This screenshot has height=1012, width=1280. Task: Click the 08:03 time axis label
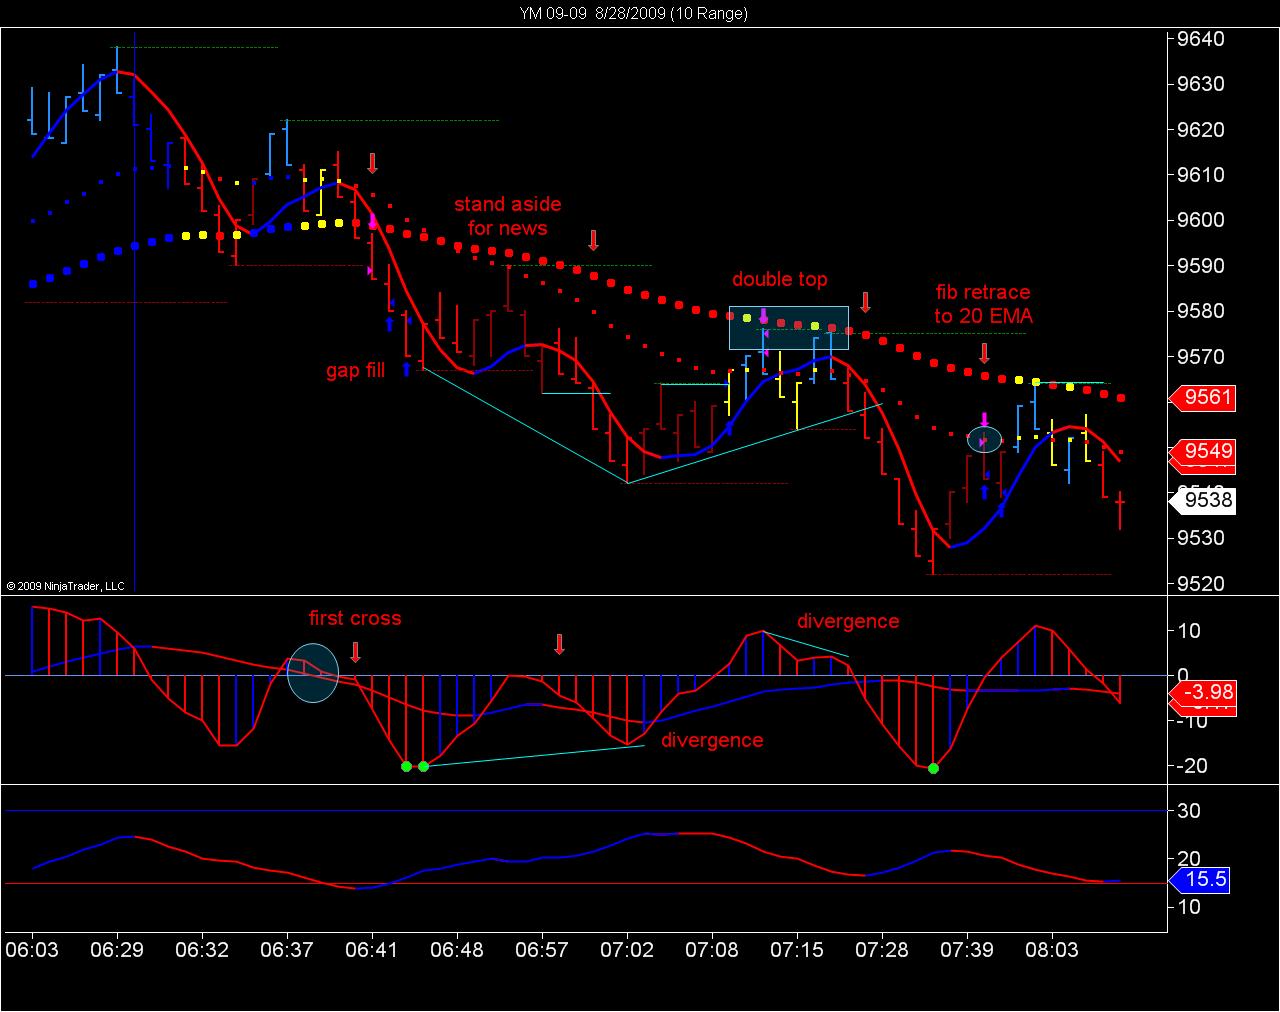click(x=1052, y=949)
